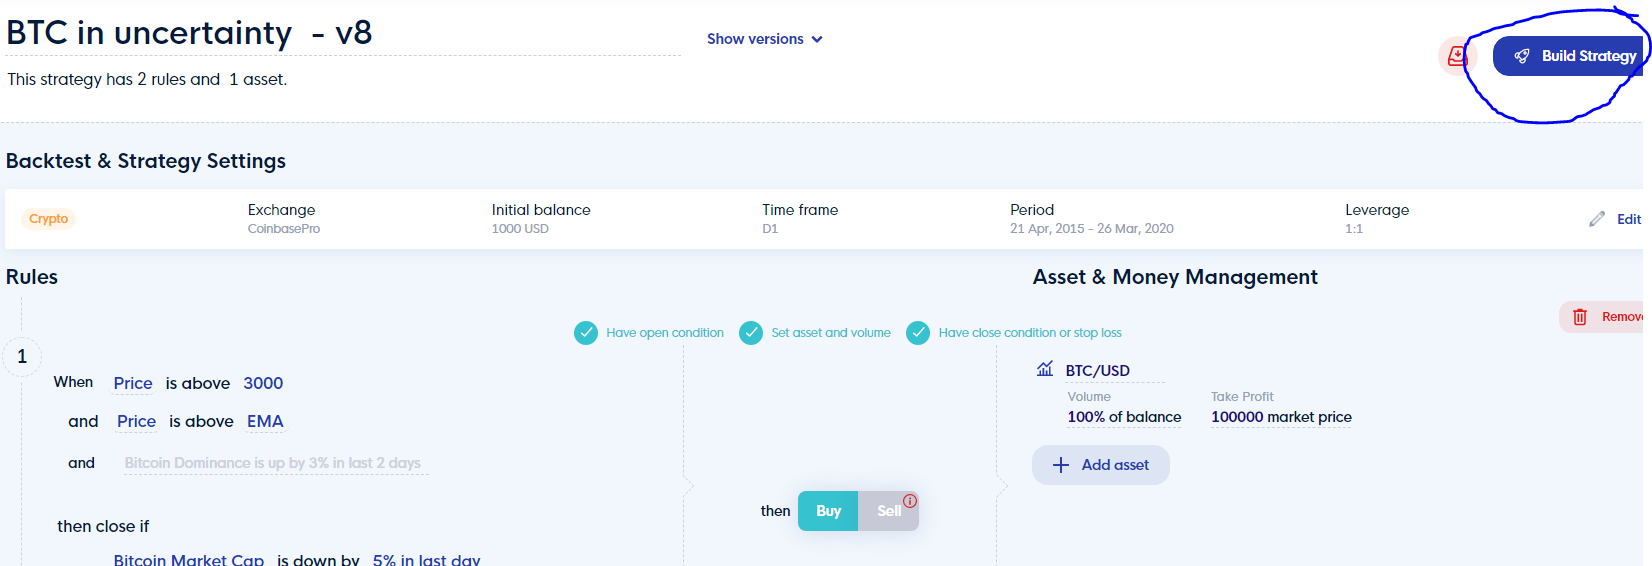
Task: Click the plus icon in Add asset
Action: pos(1061,465)
